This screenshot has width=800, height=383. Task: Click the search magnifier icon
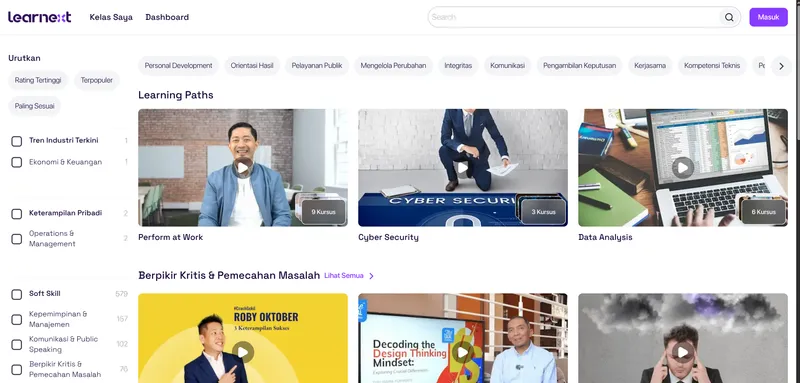click(x=729, y=17)
